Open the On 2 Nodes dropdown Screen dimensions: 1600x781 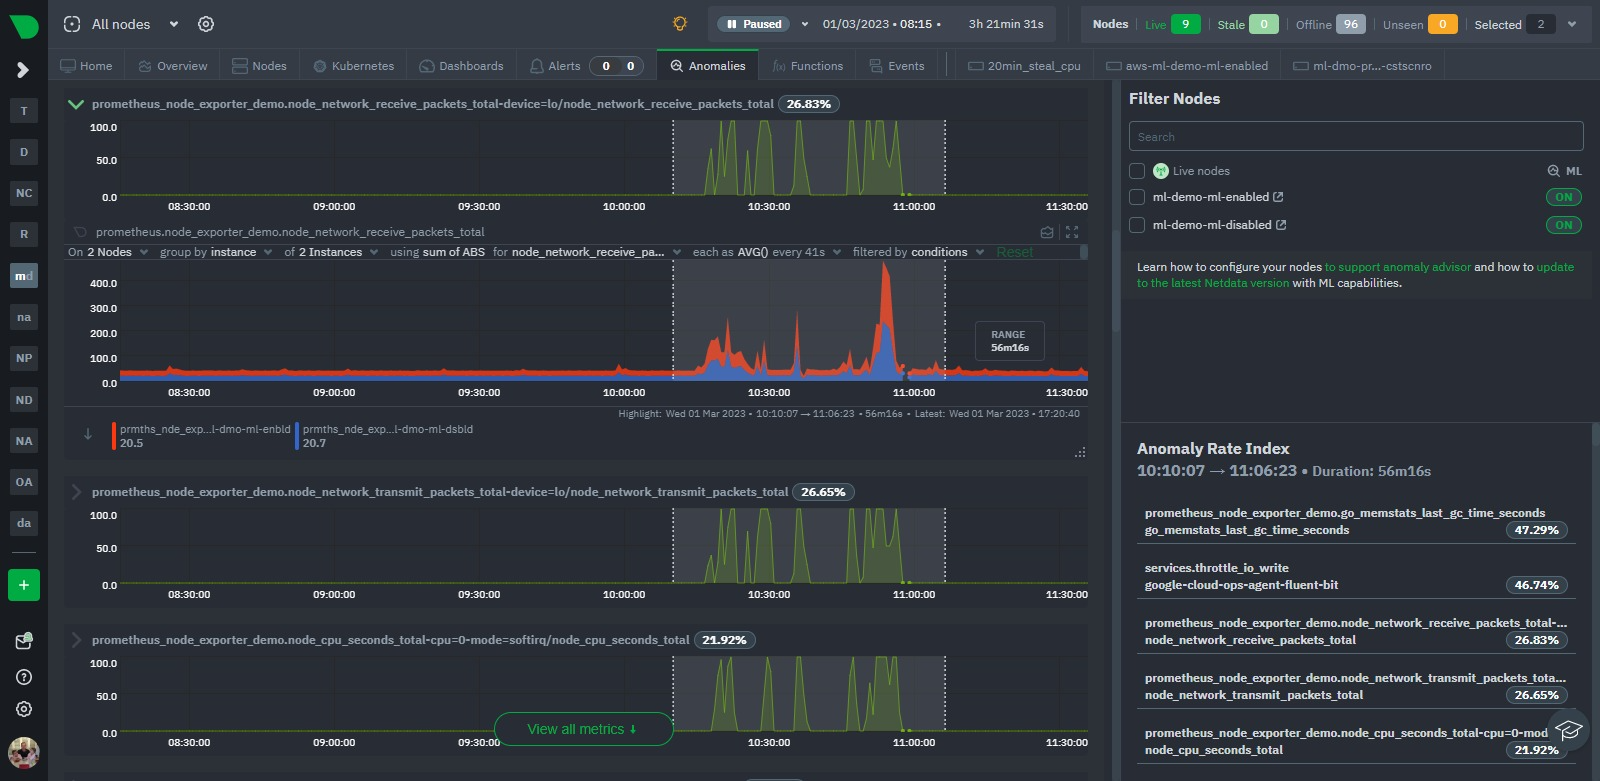(108, 252)
